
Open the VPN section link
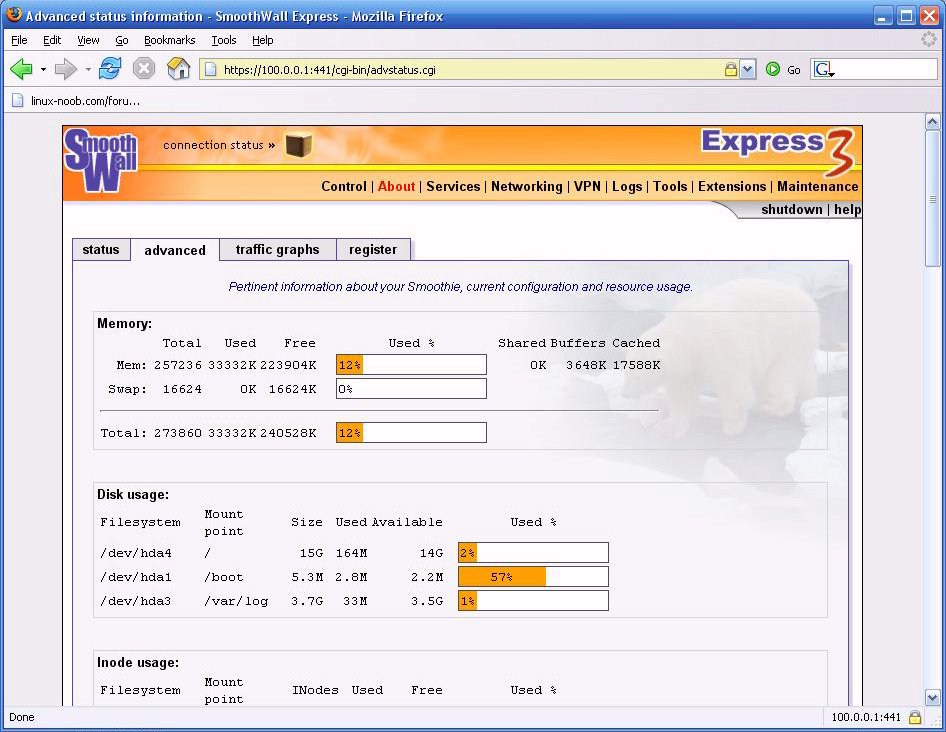coord(587,186)
